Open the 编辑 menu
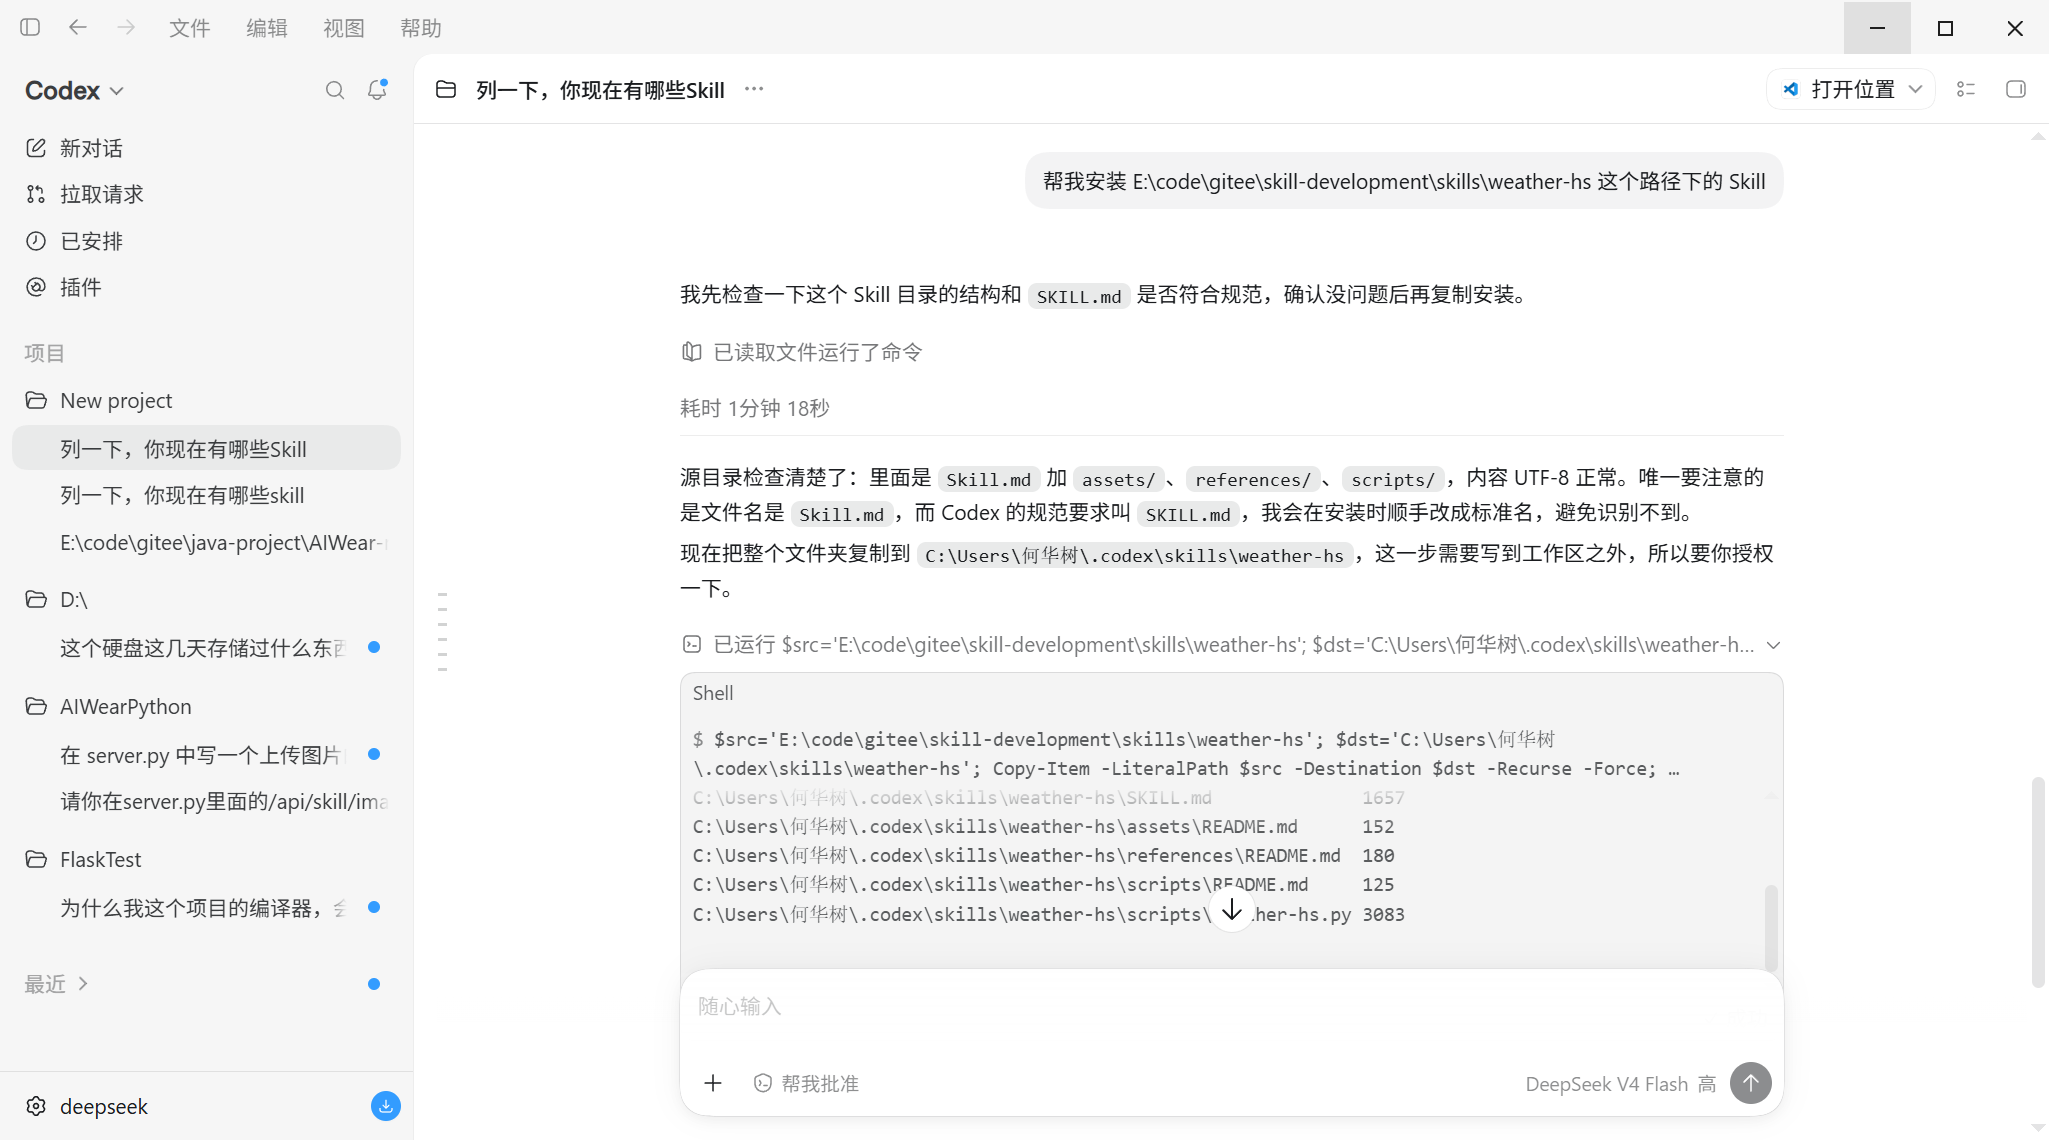The width and height of the screenshot is (2049, 1140). pyautogui.click(x=267, y=28)
